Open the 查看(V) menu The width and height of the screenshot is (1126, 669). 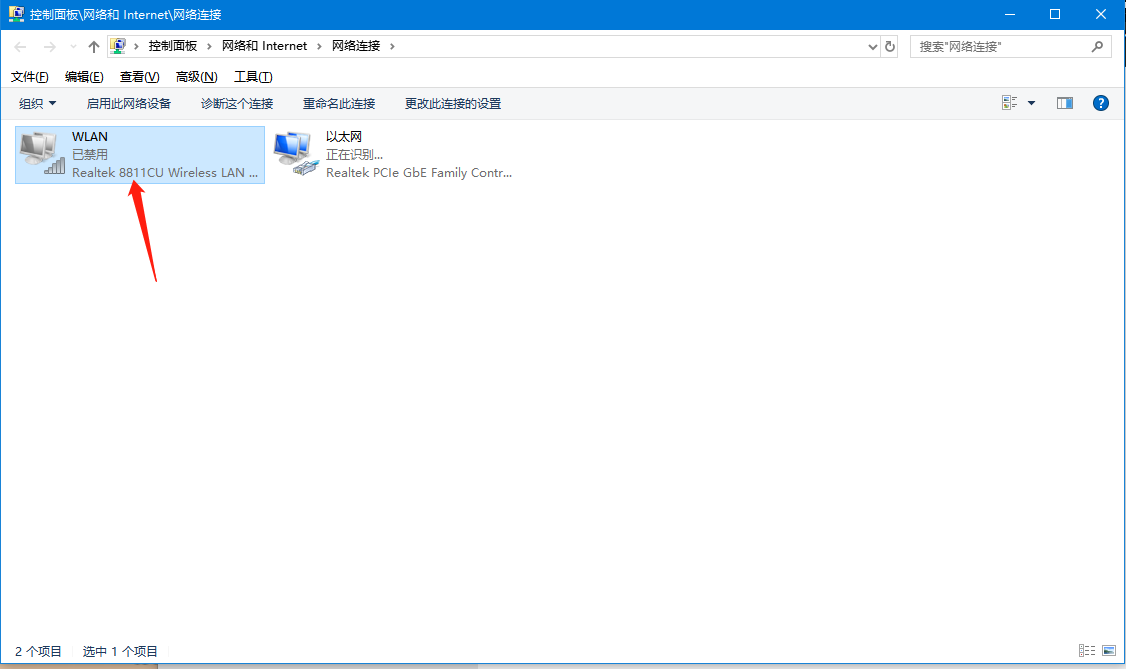click(x=139, y=77)
